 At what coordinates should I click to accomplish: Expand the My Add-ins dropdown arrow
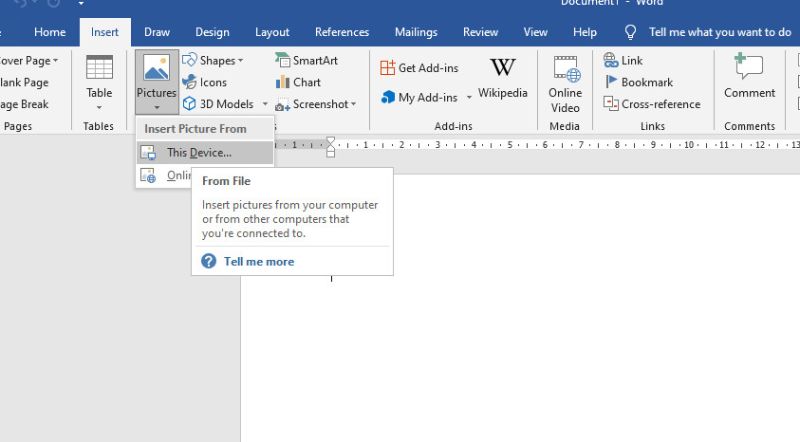[469, 97]
